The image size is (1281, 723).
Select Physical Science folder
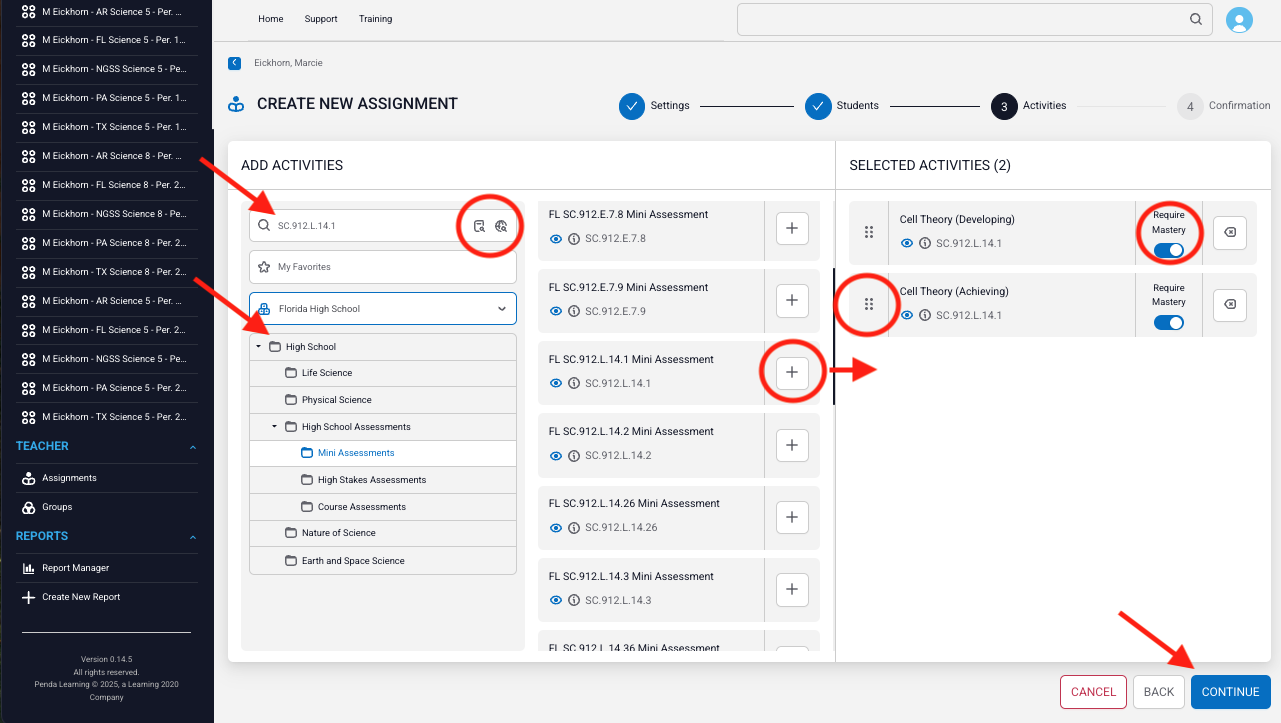(383, 400)
